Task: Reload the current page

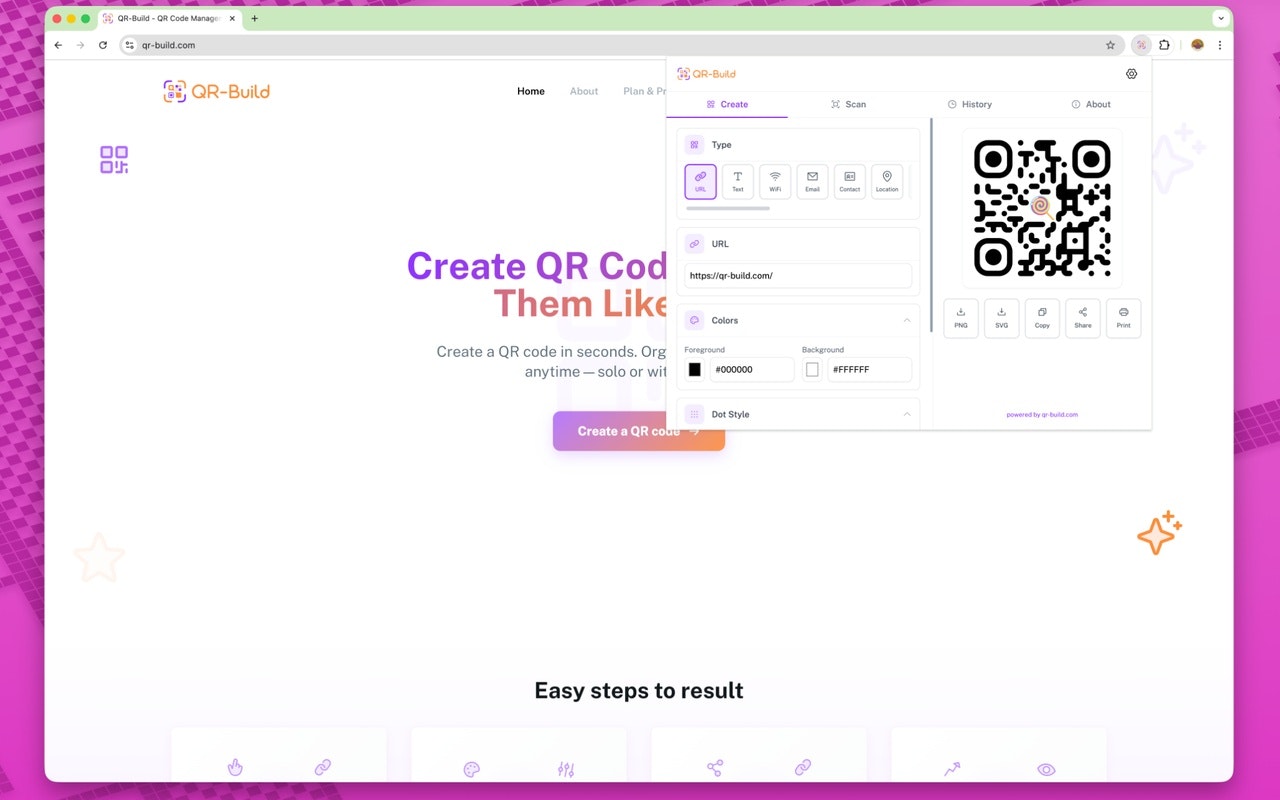Action: point(103,45)
